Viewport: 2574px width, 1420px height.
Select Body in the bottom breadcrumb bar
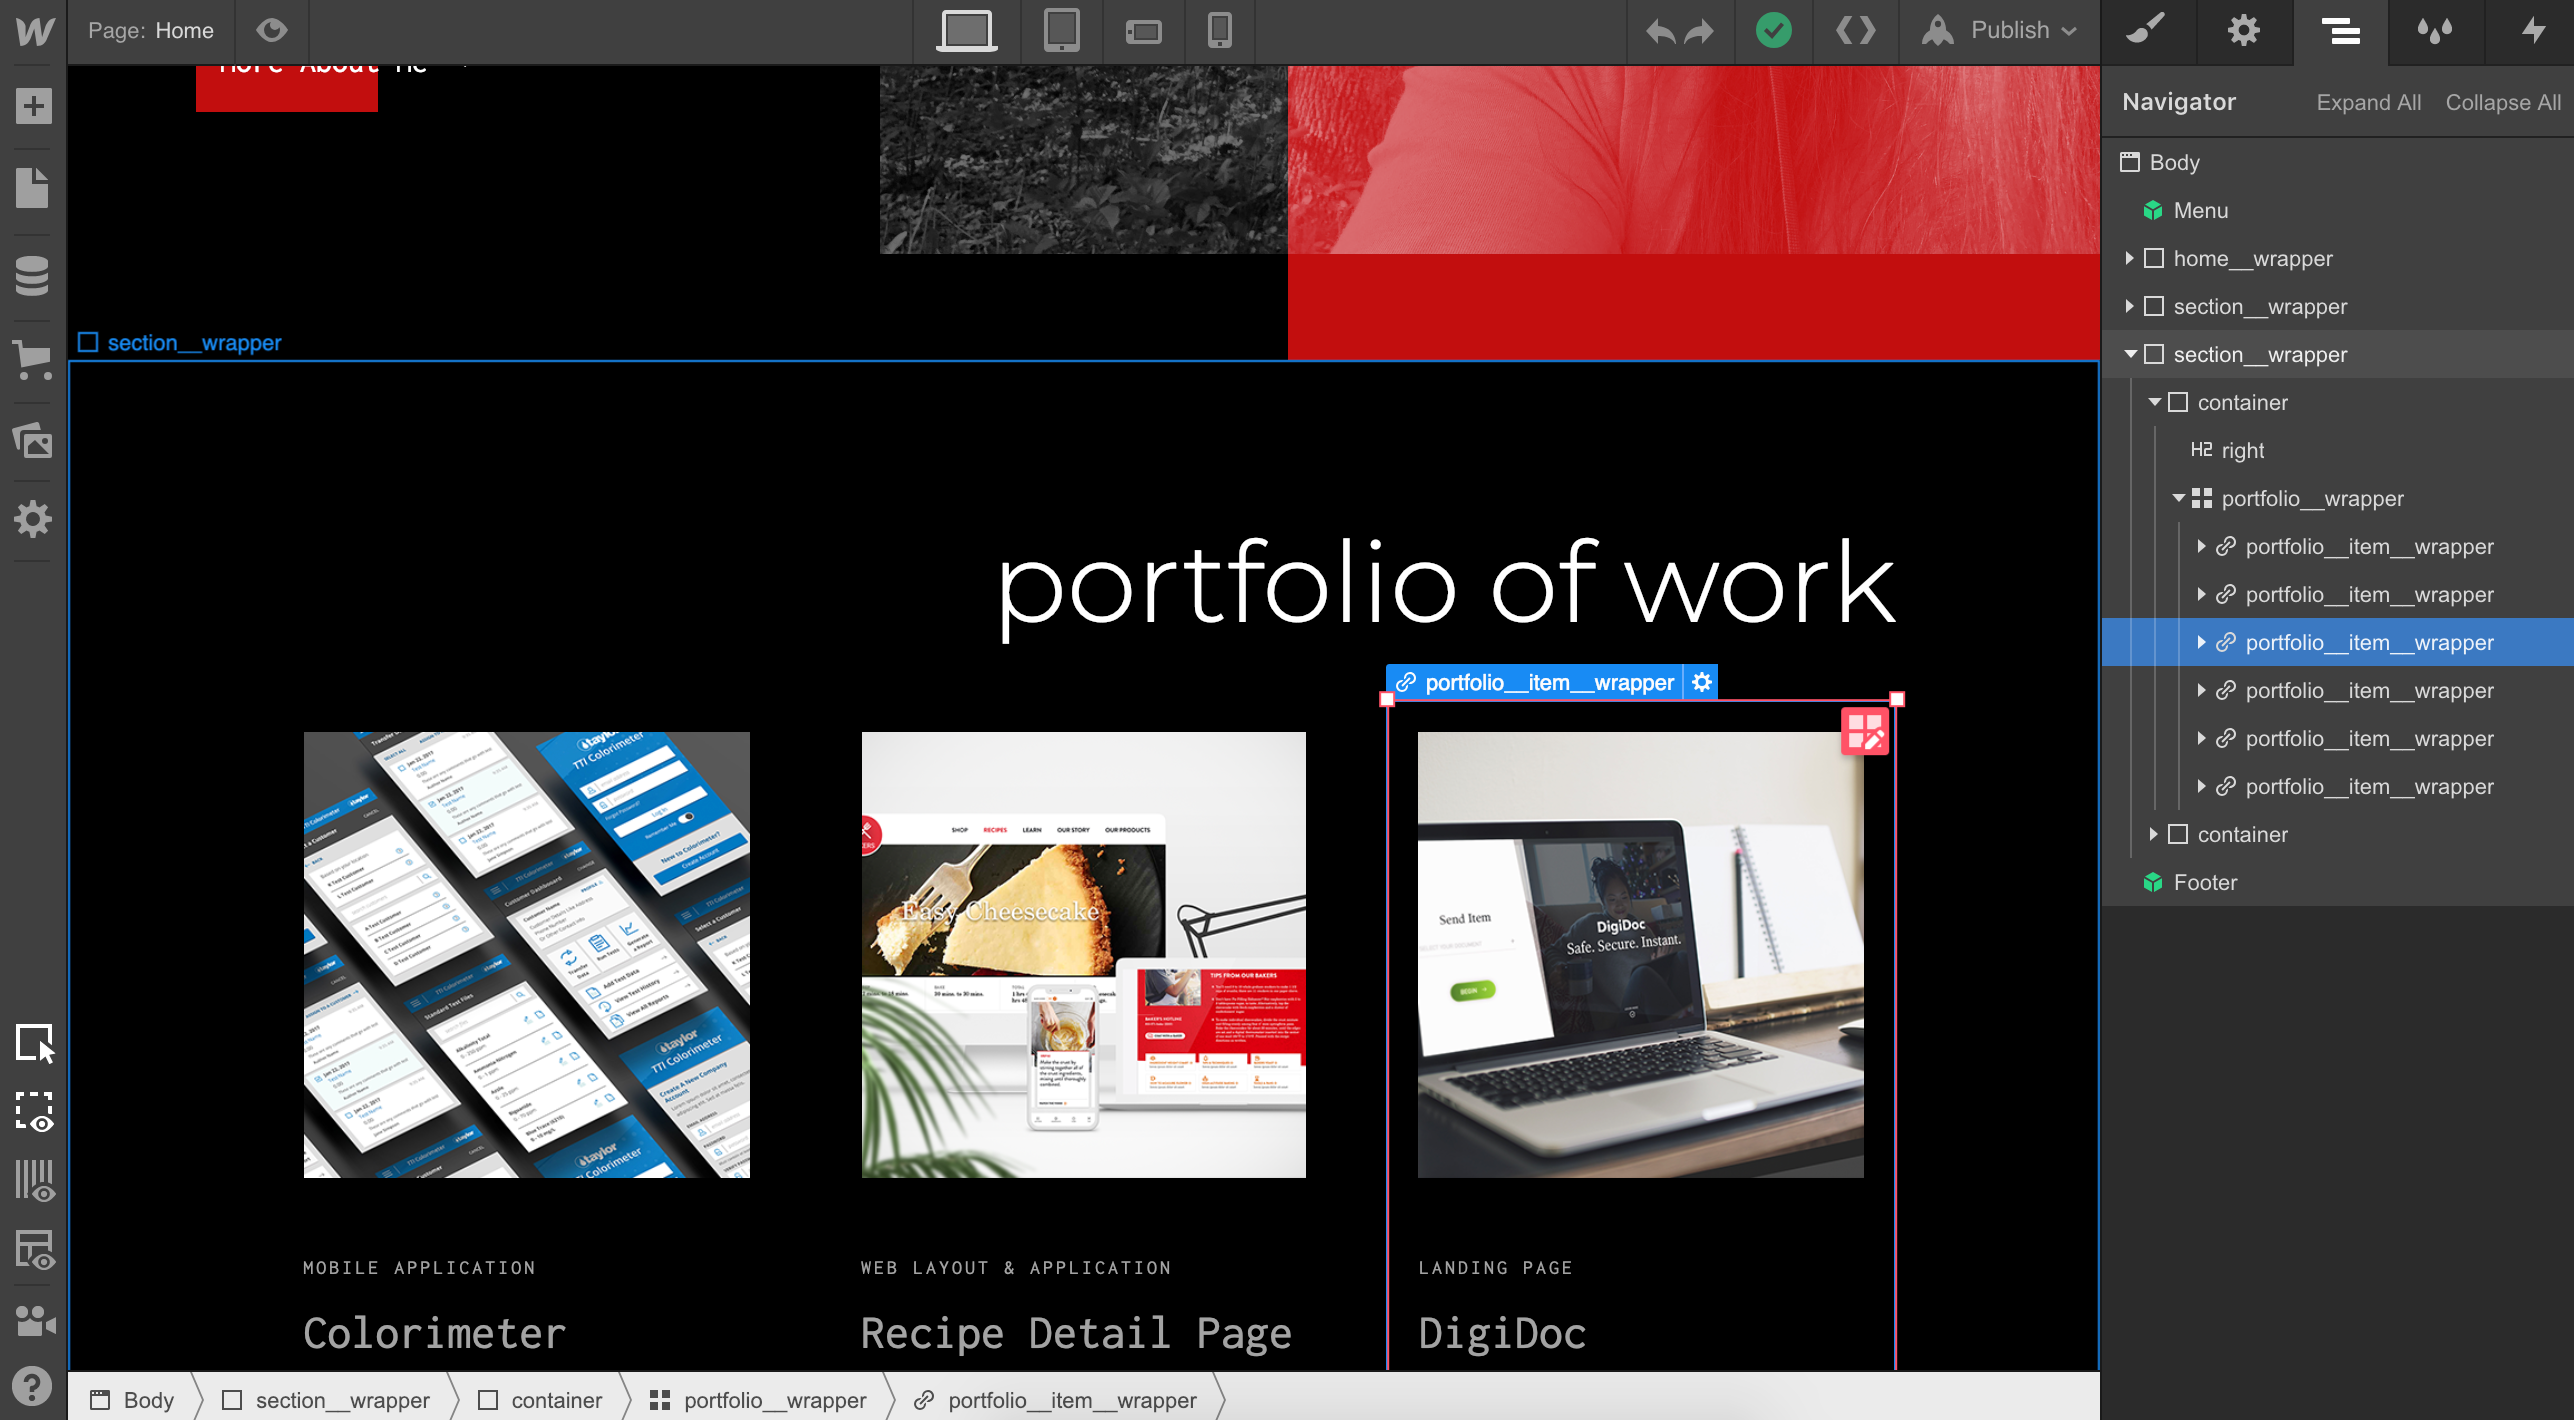147,1399
